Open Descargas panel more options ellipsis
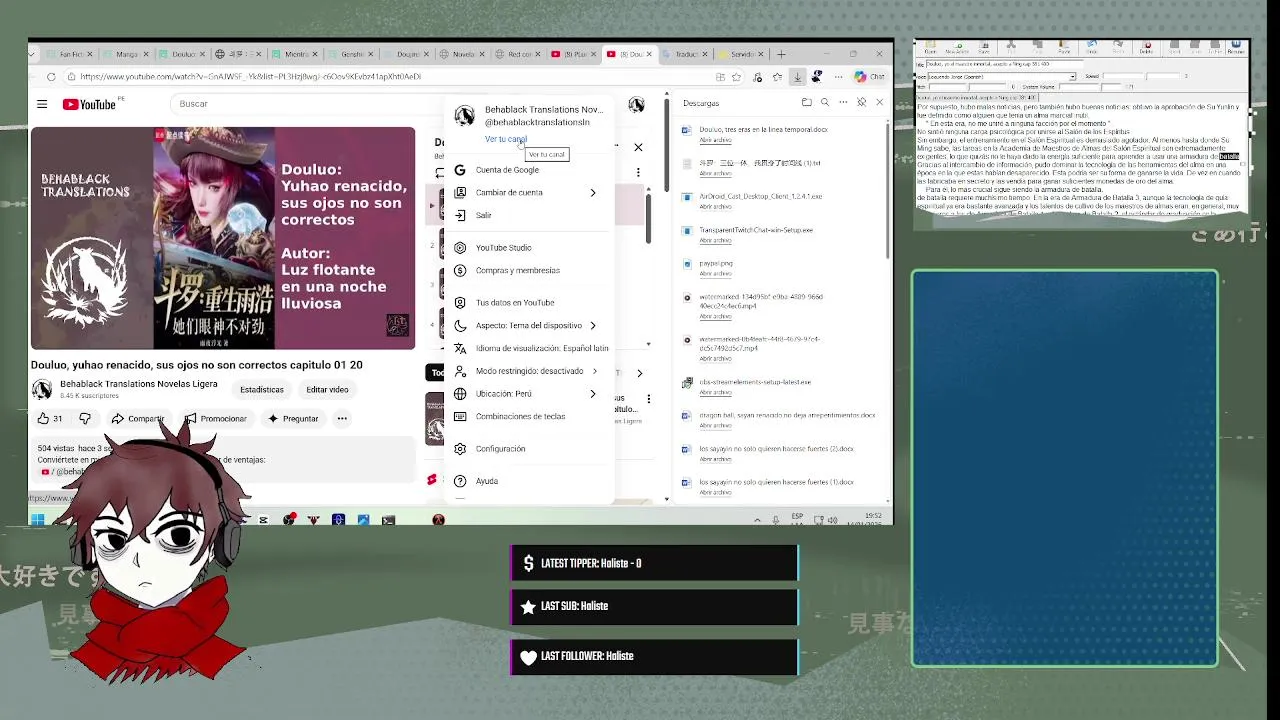Image resolution: width=1280 pixels, height=720 pixels. point(843,103)
